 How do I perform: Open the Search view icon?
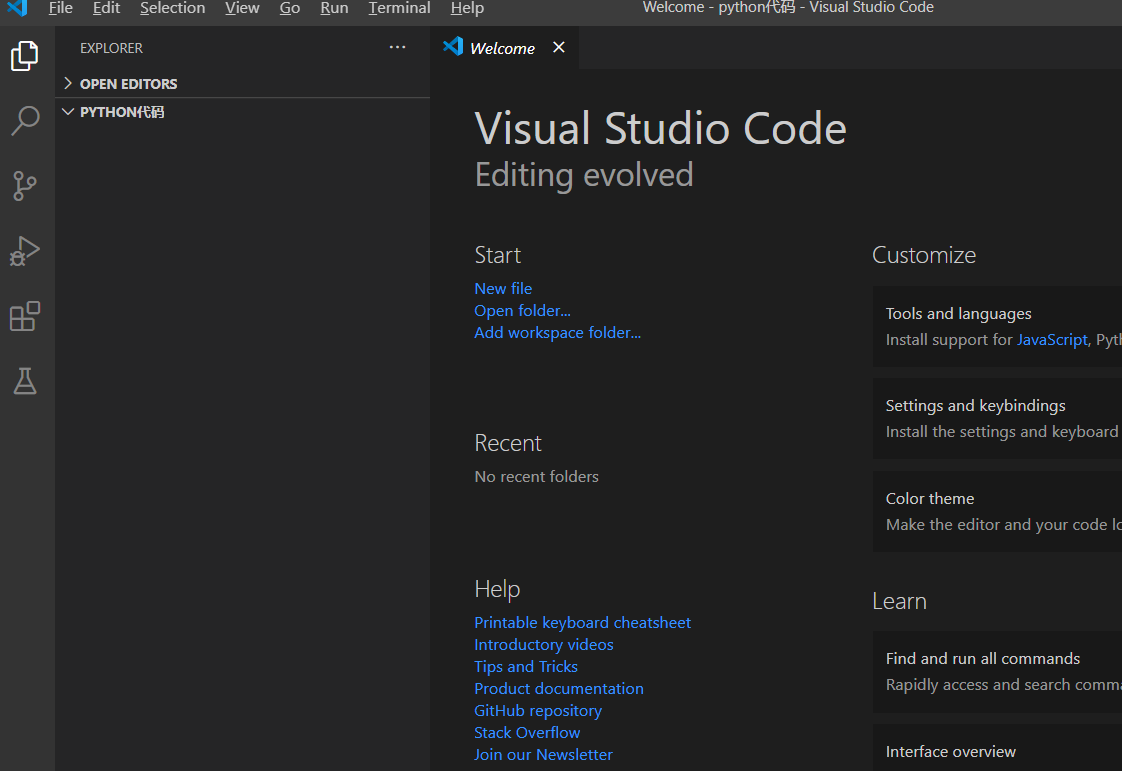[25, 121]
